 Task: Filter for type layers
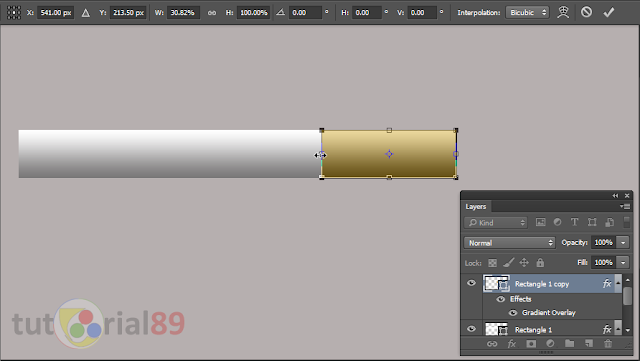tap(574, 222)
